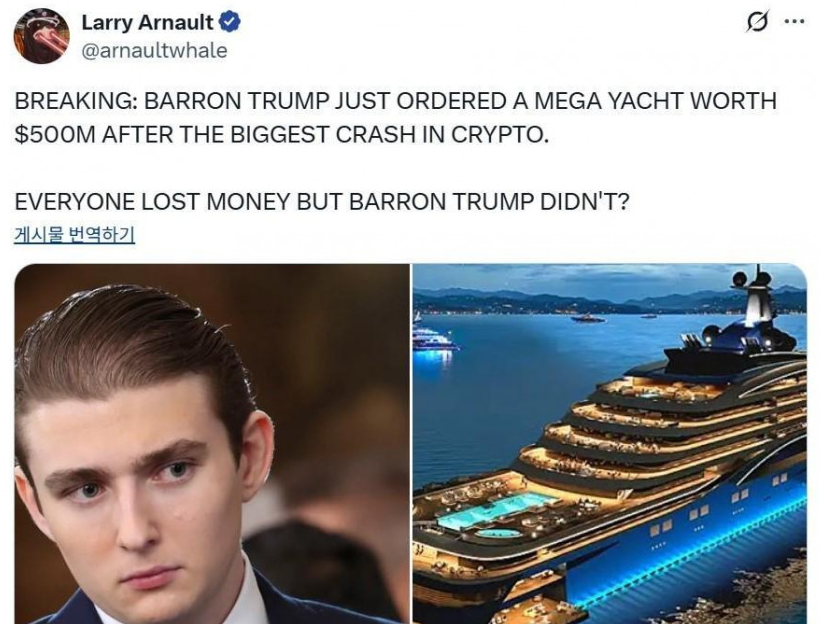This screenshot has width=820, height=624.
Task: Open the mega yacht image
Action: pyautogui.click(x=610, y=444)
